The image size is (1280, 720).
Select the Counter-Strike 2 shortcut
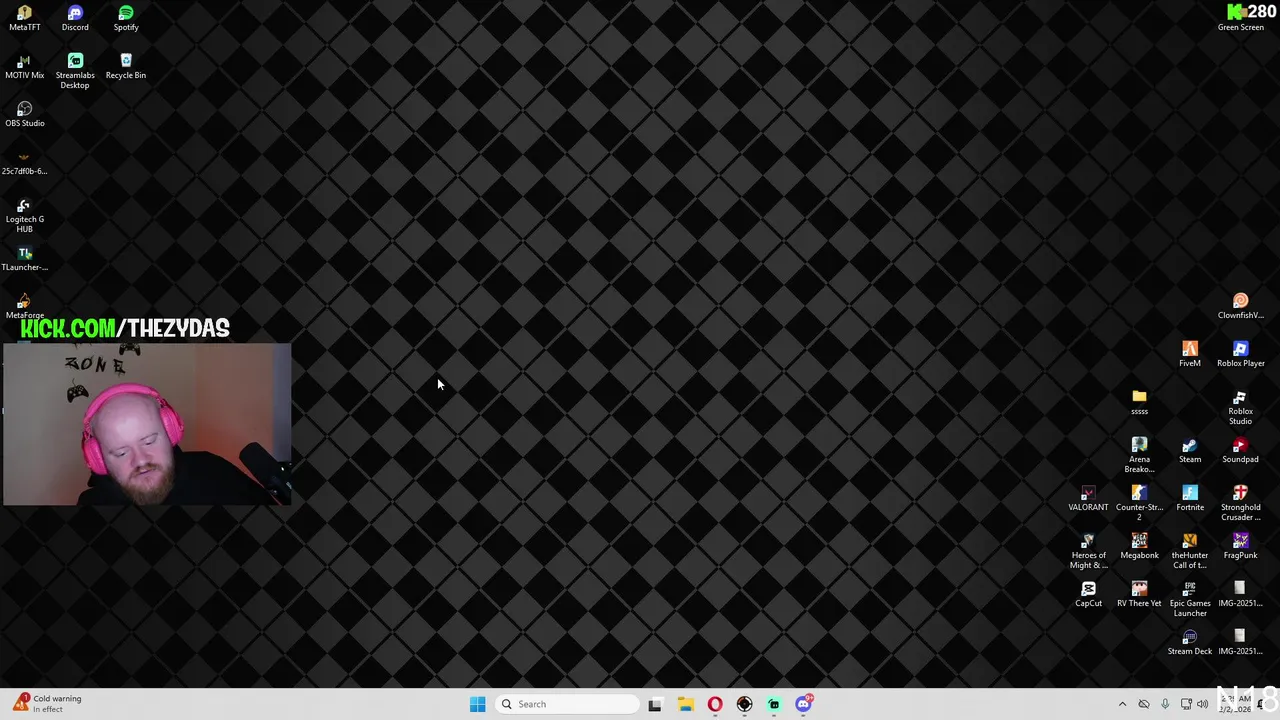(x=1139, y=503)
